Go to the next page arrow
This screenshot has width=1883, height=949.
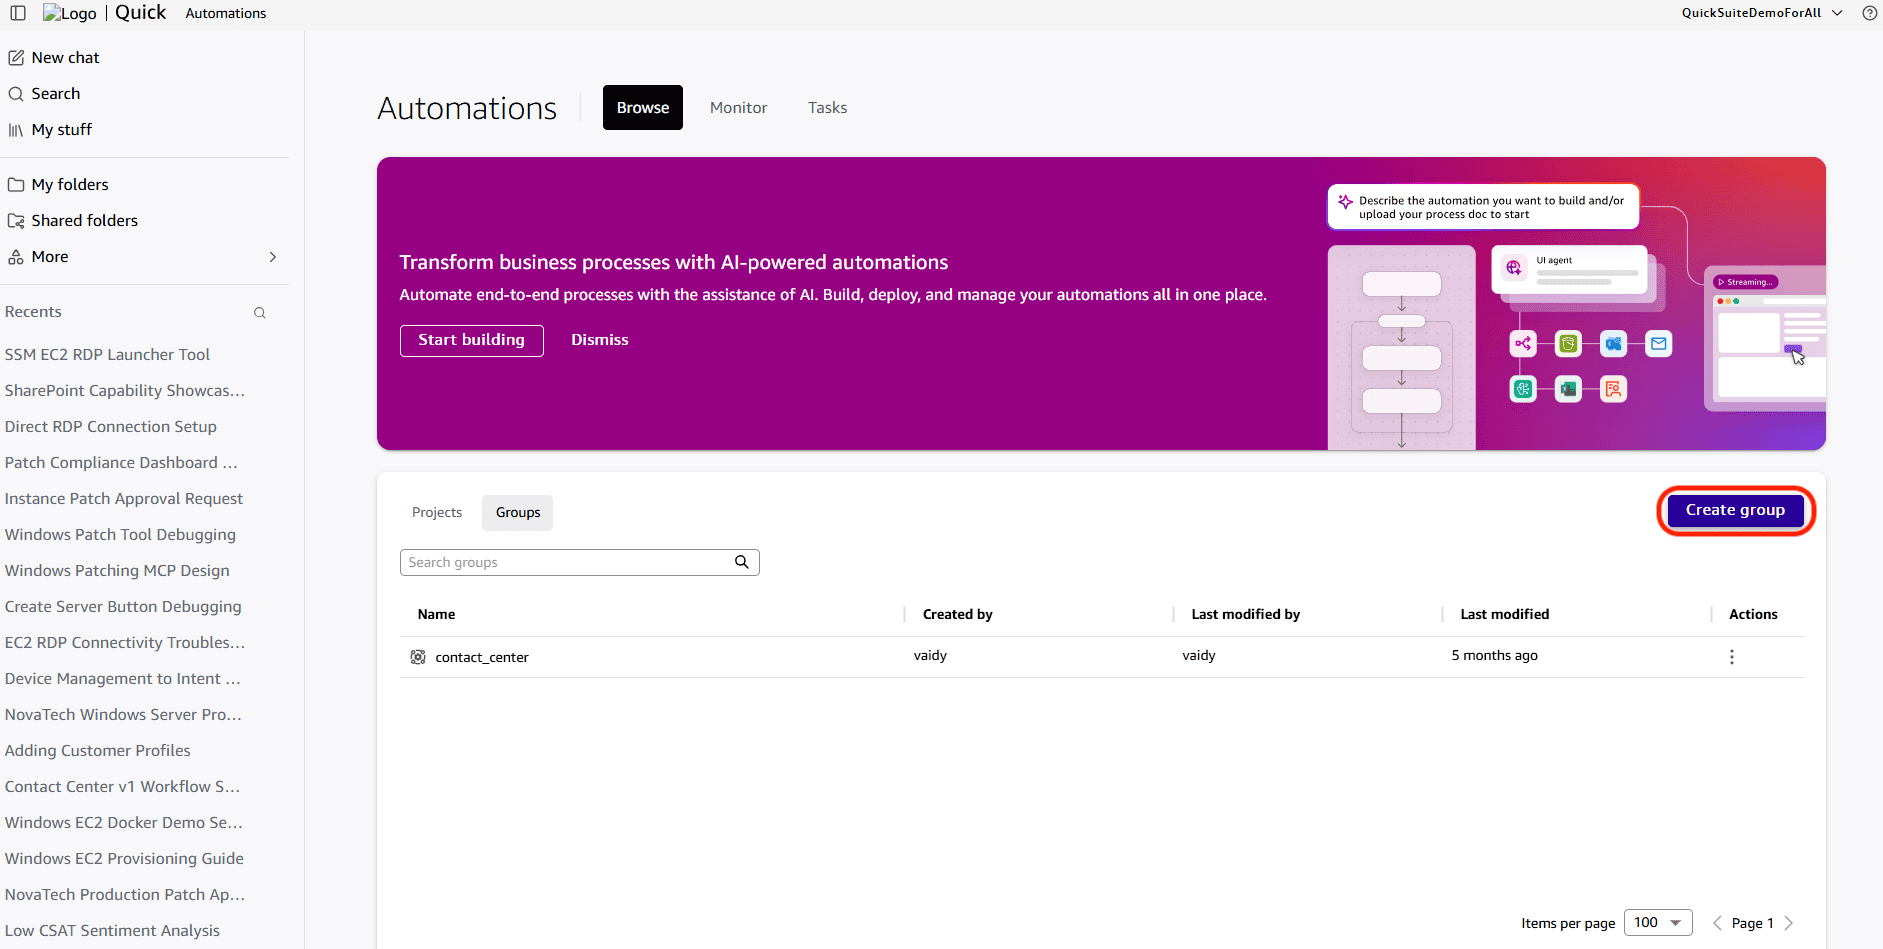coord(1789,923)
